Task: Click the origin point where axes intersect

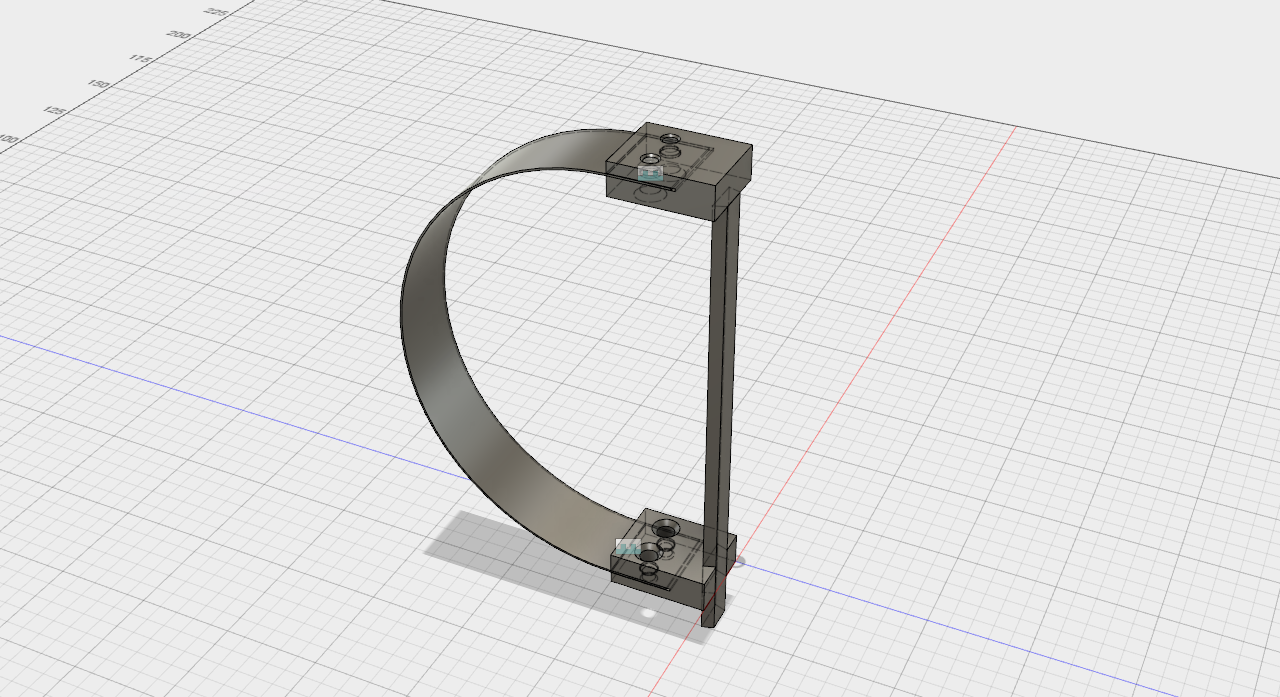Action: point(737,564)
